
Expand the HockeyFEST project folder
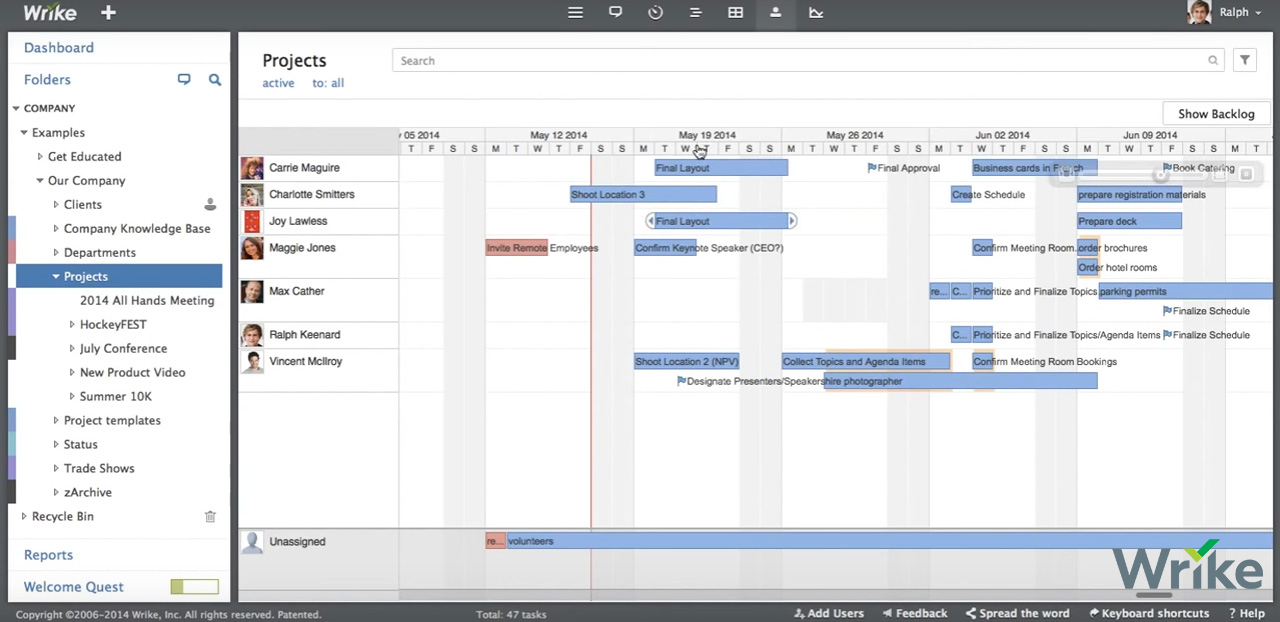tap(72, 325)
